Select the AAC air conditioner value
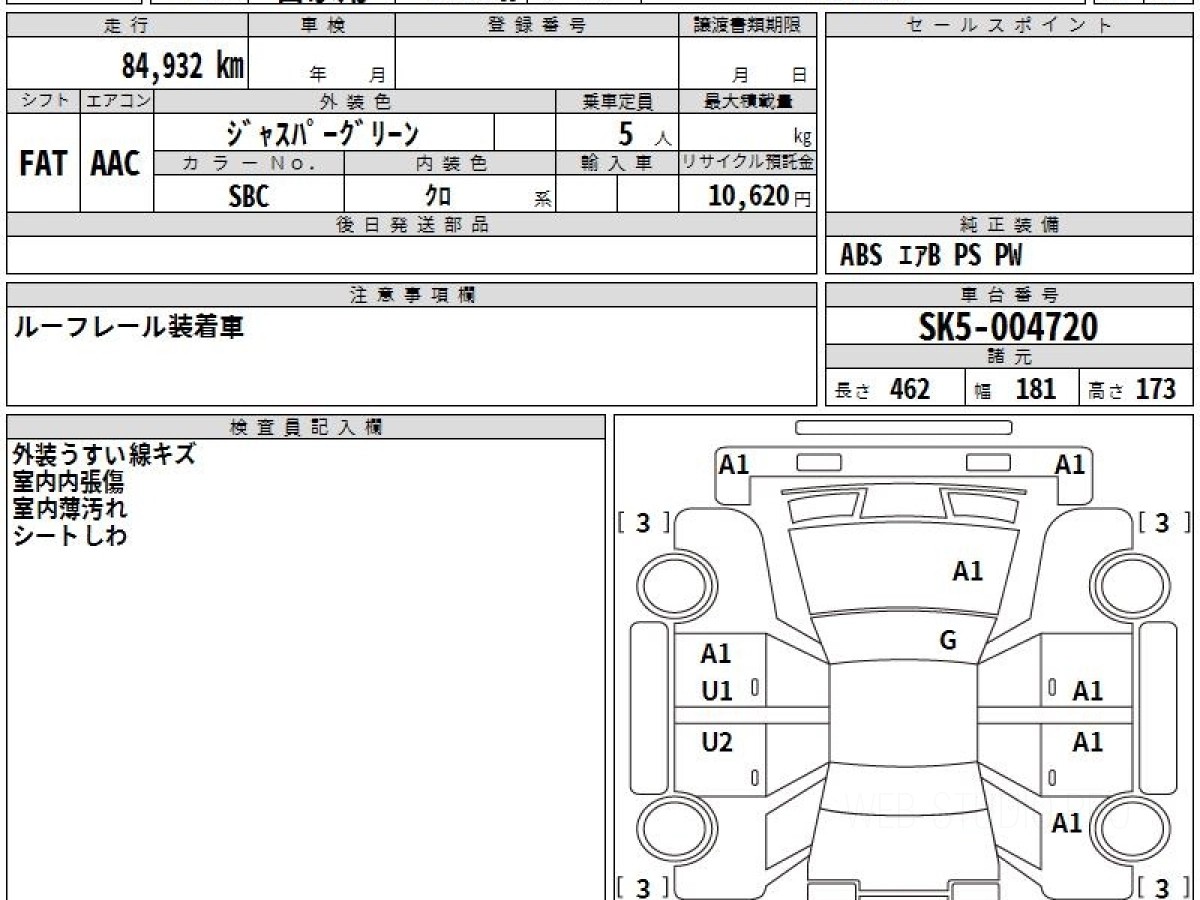This screenshot has width=1200, height=900. click(x=116, y=164)
